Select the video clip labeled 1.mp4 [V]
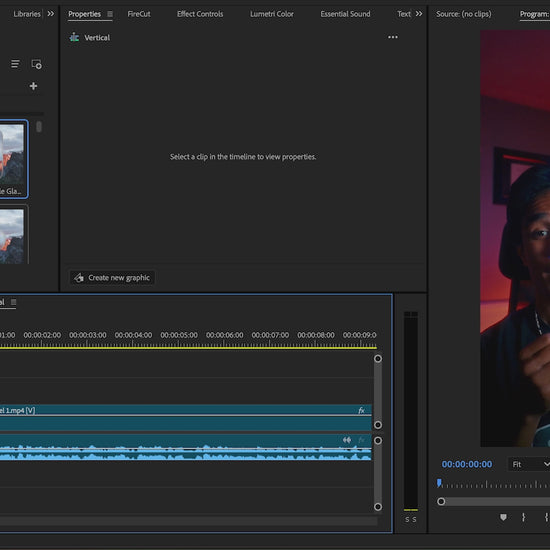The image size is (550, 550). pyautogui.click(x=186, y=418)
